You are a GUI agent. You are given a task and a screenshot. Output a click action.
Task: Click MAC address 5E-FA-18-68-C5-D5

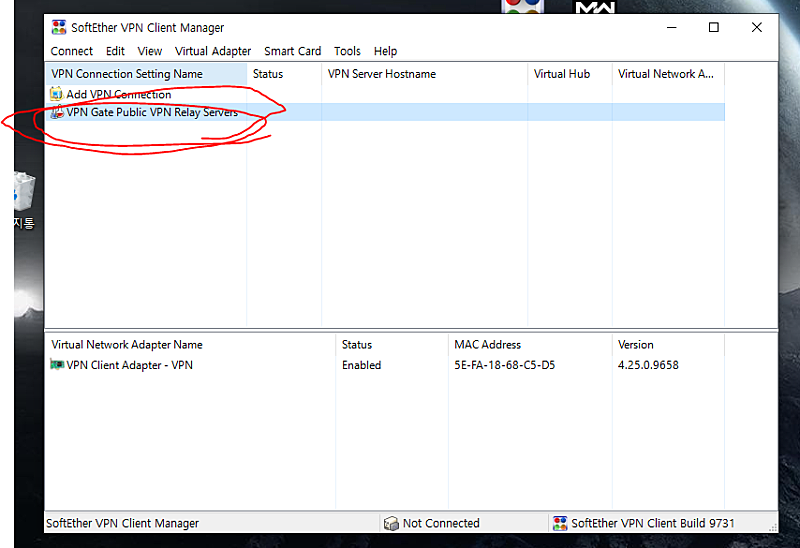[x=505, y=365]
